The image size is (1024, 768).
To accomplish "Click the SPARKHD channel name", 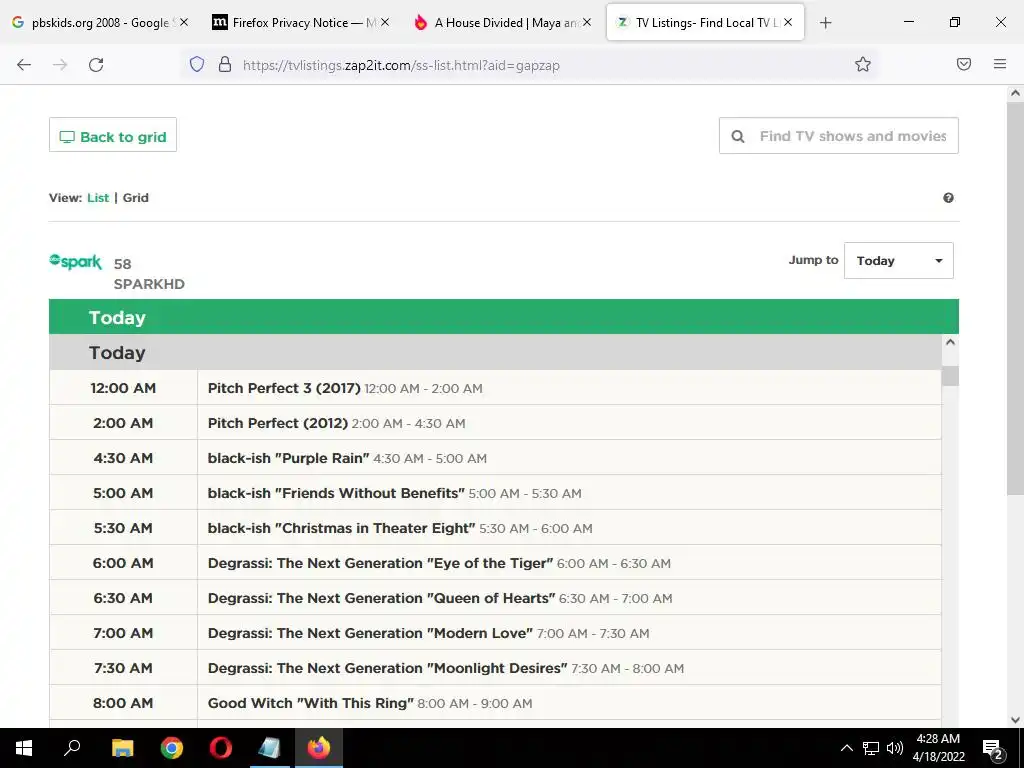I will tap(149, 284).
